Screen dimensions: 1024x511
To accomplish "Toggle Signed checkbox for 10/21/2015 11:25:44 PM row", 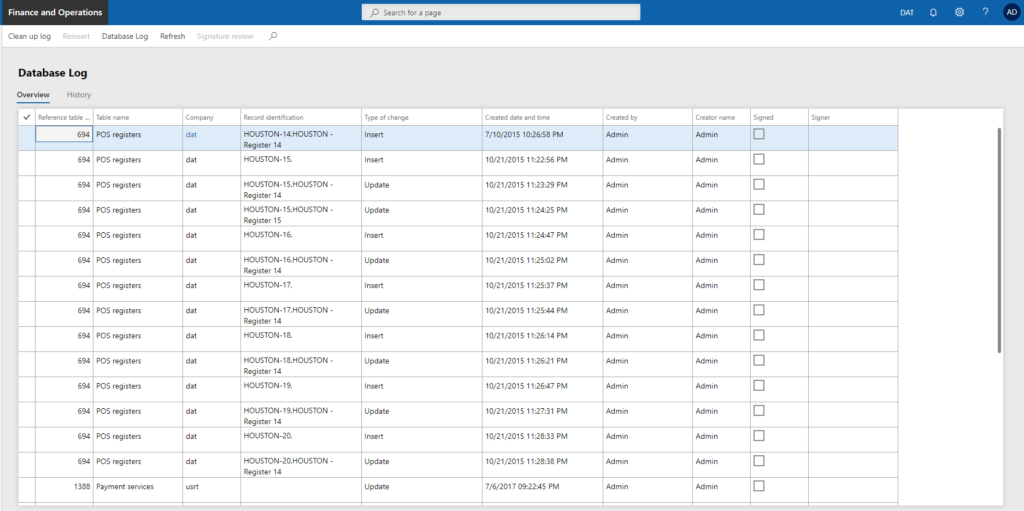I will click(x=759, y=310).
